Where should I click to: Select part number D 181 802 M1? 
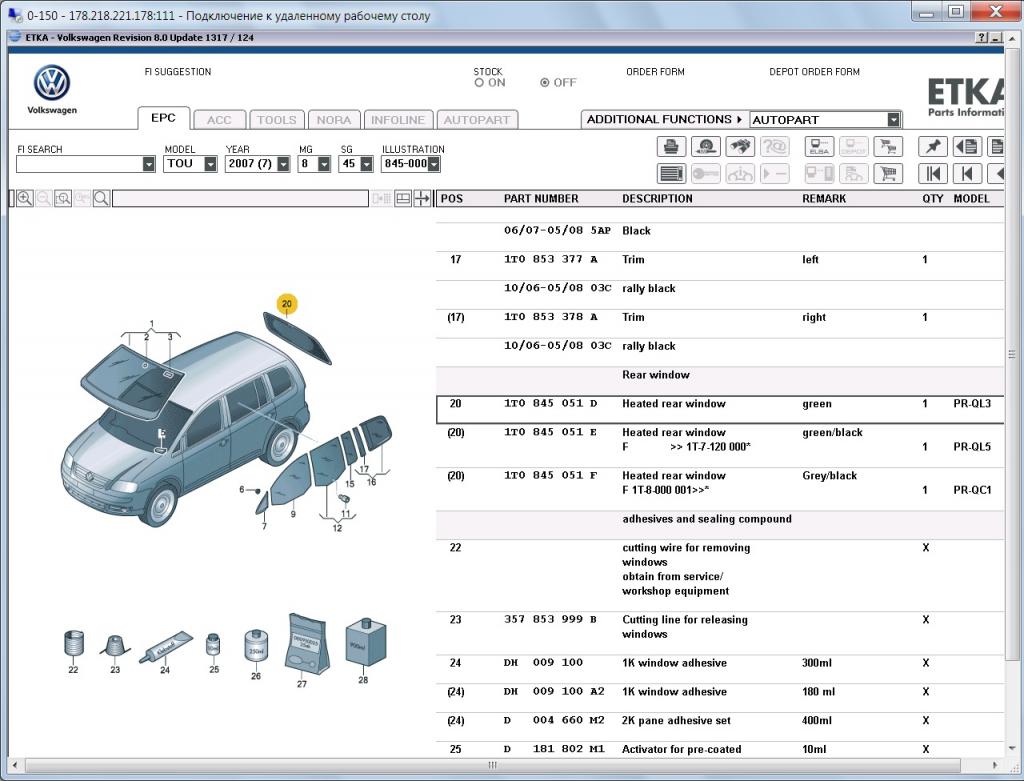tap(554, 749)
